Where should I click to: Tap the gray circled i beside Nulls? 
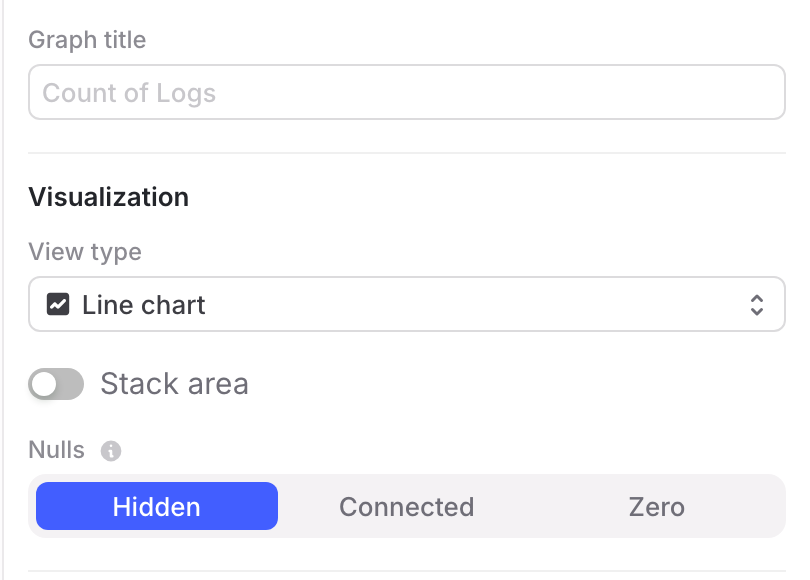(112, 450)
